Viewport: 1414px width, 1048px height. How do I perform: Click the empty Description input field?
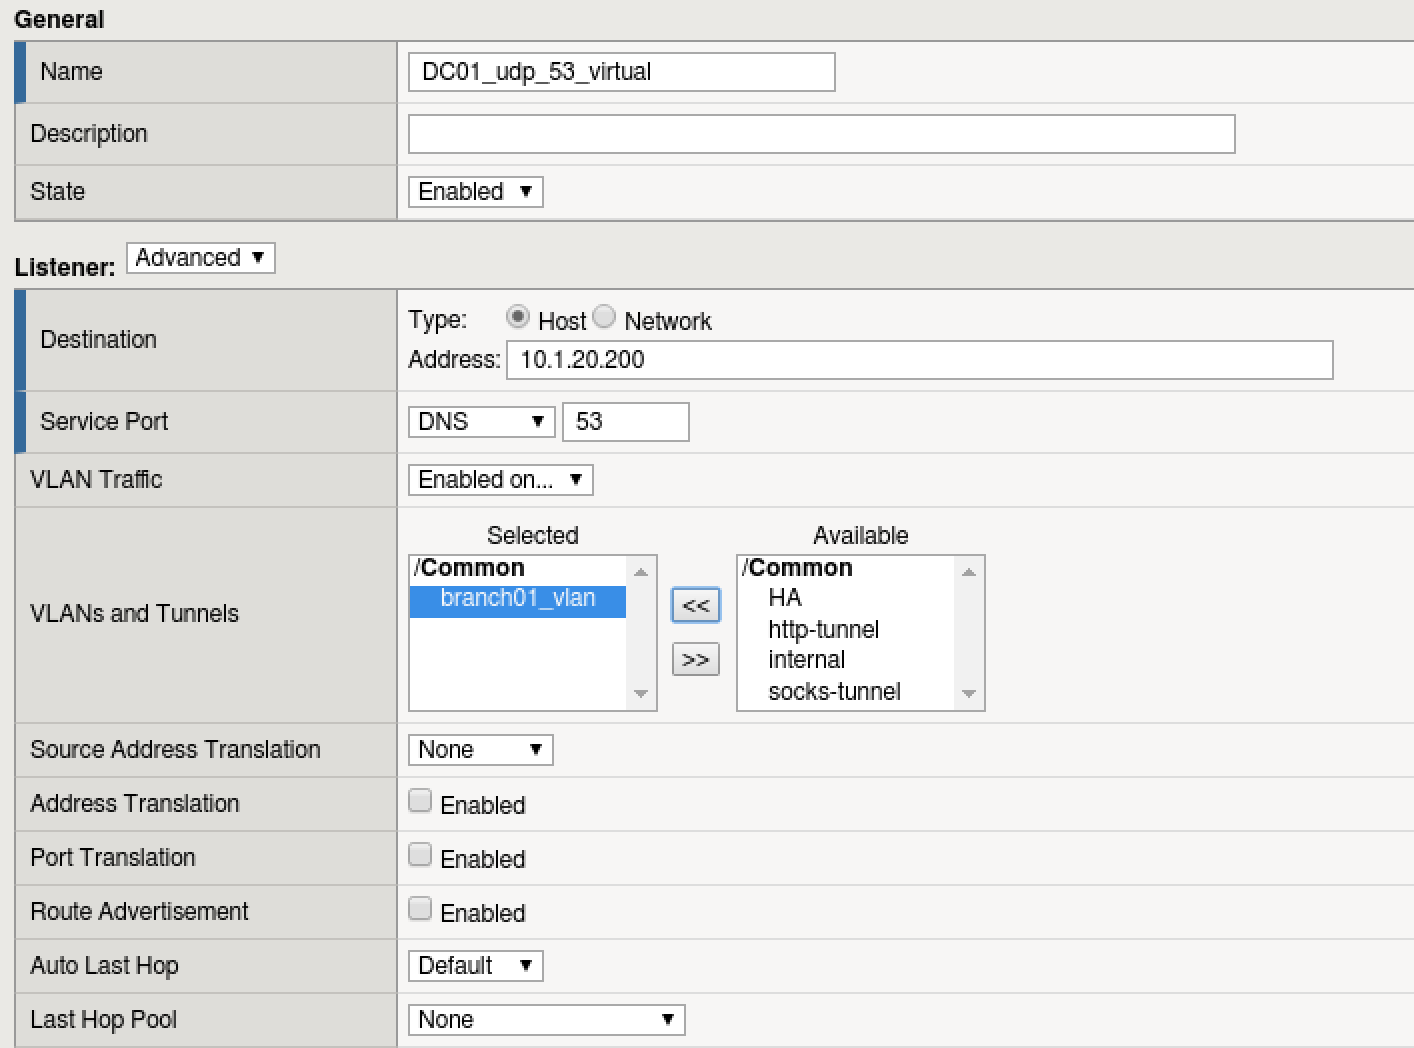pos(821,134)
